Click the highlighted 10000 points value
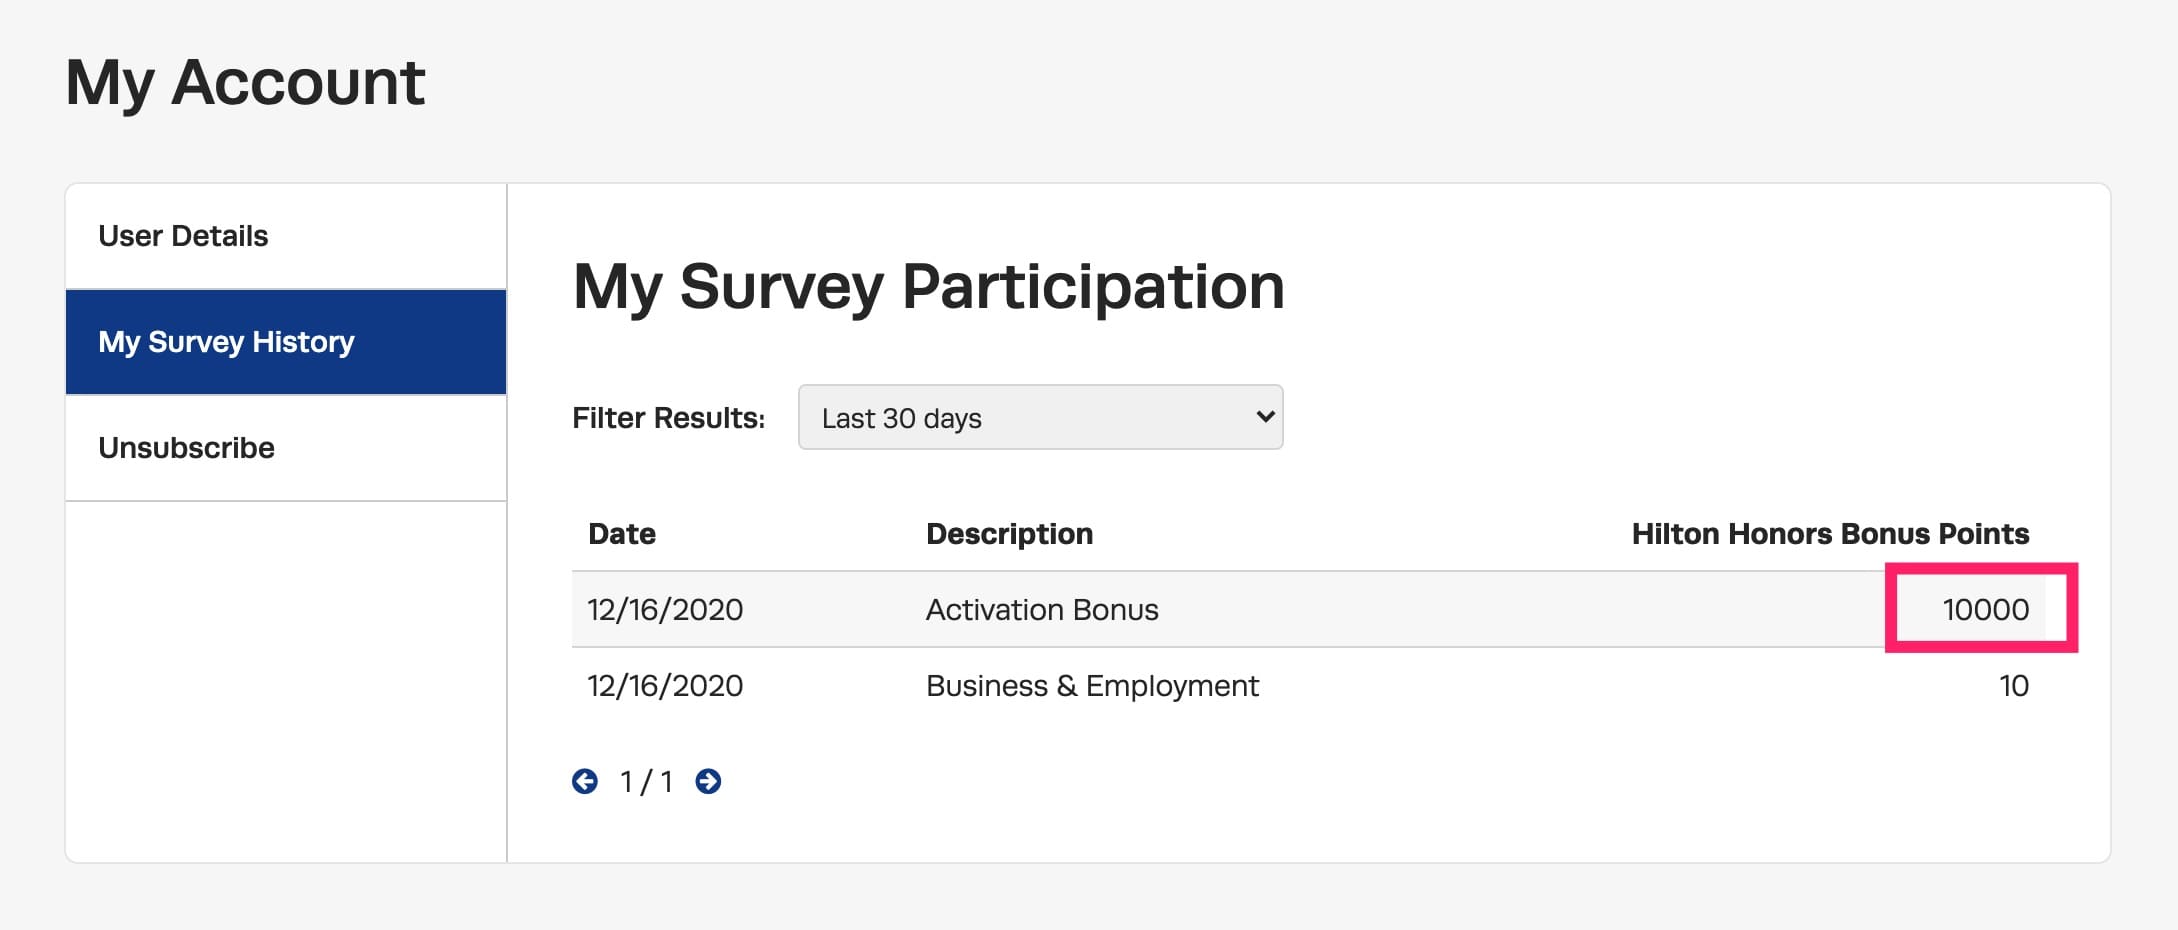The height and width of the screenshot is (930, 2178). [x=1985, y=610]
